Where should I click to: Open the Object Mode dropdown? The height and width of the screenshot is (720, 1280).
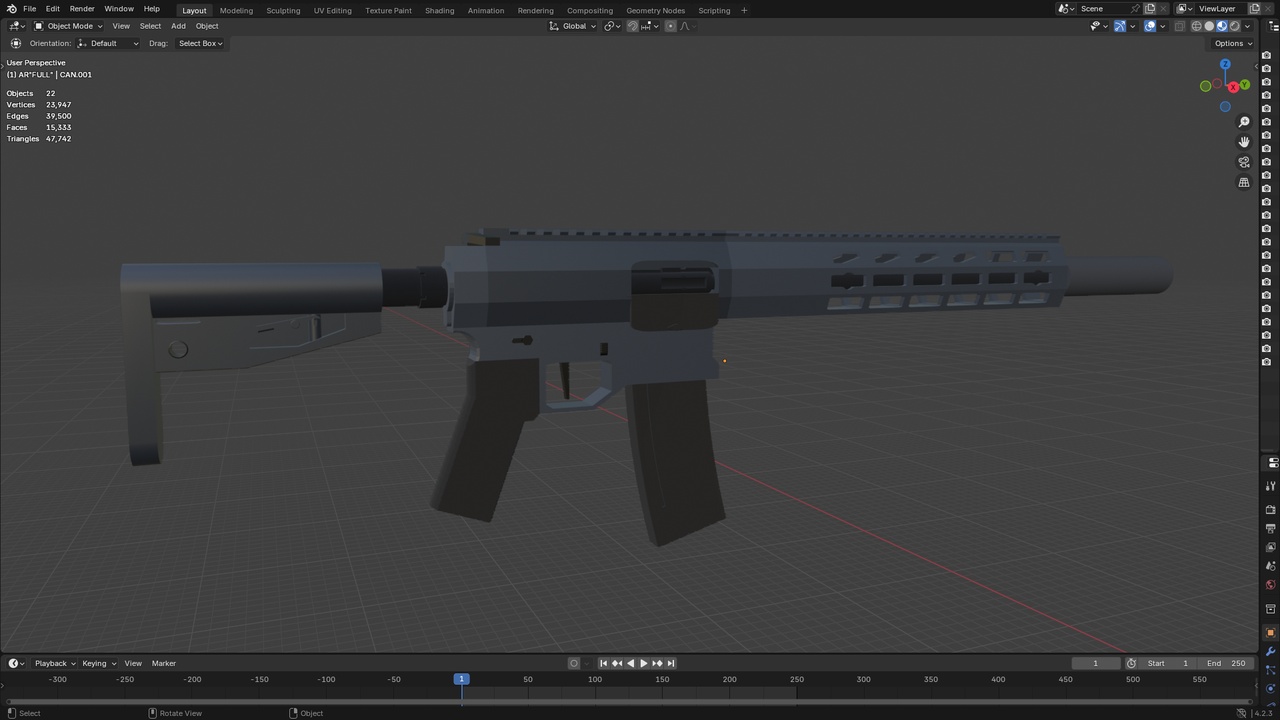(69, 26)
